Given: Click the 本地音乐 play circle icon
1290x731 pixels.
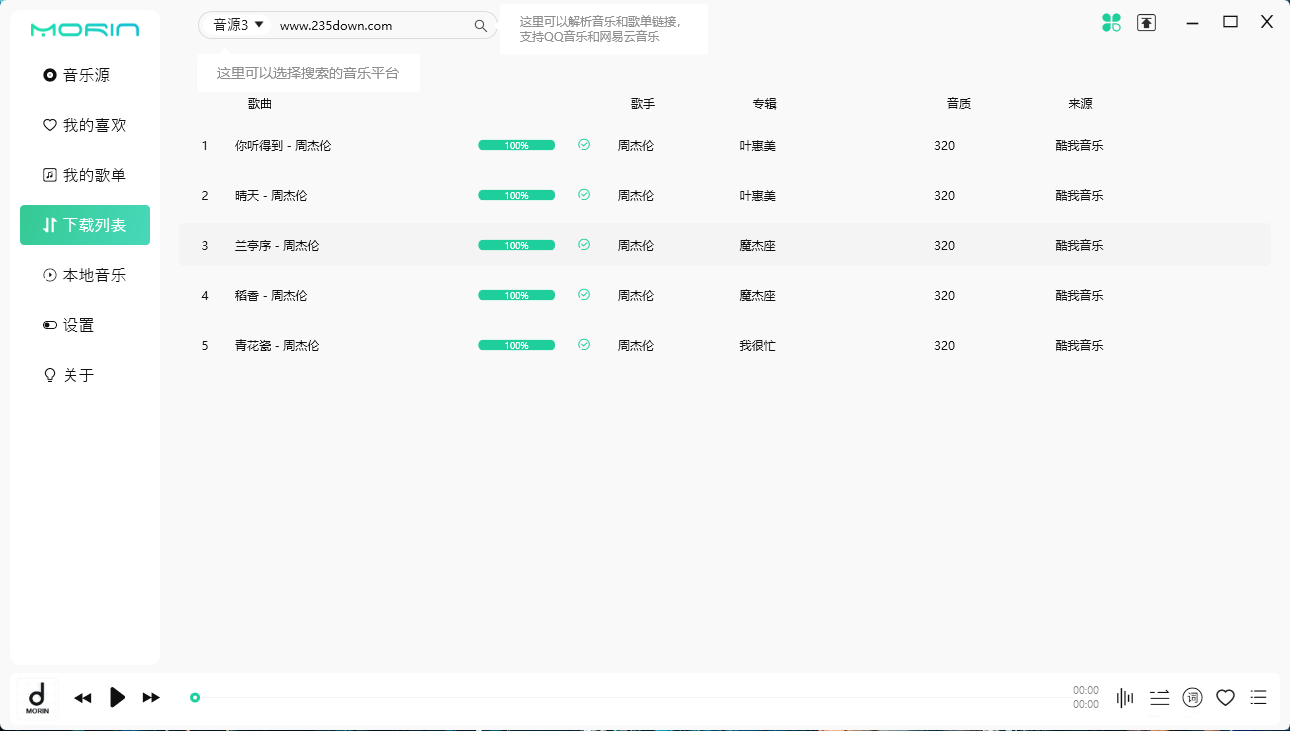Looking at the screenshot, I should click(x=50, y=275).
